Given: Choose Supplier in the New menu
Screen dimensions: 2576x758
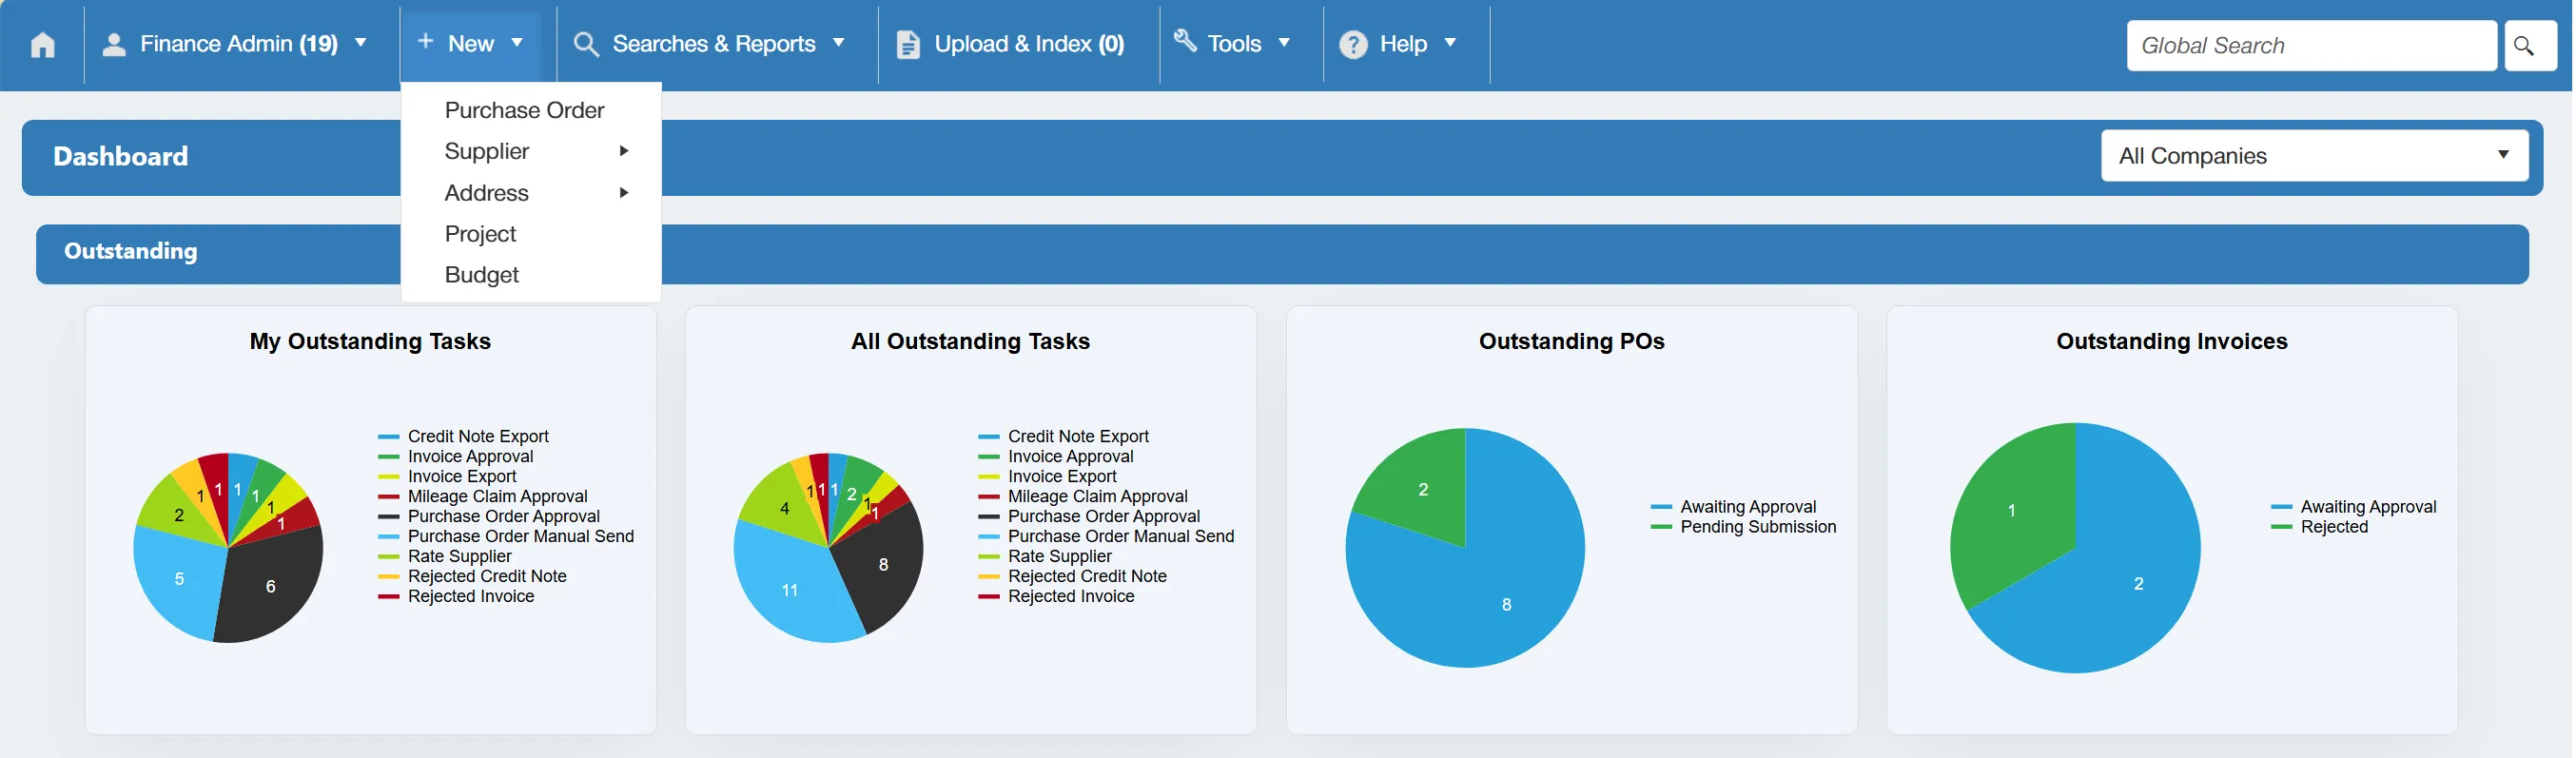Looking at the screenshot, I should tap(487, 151).
